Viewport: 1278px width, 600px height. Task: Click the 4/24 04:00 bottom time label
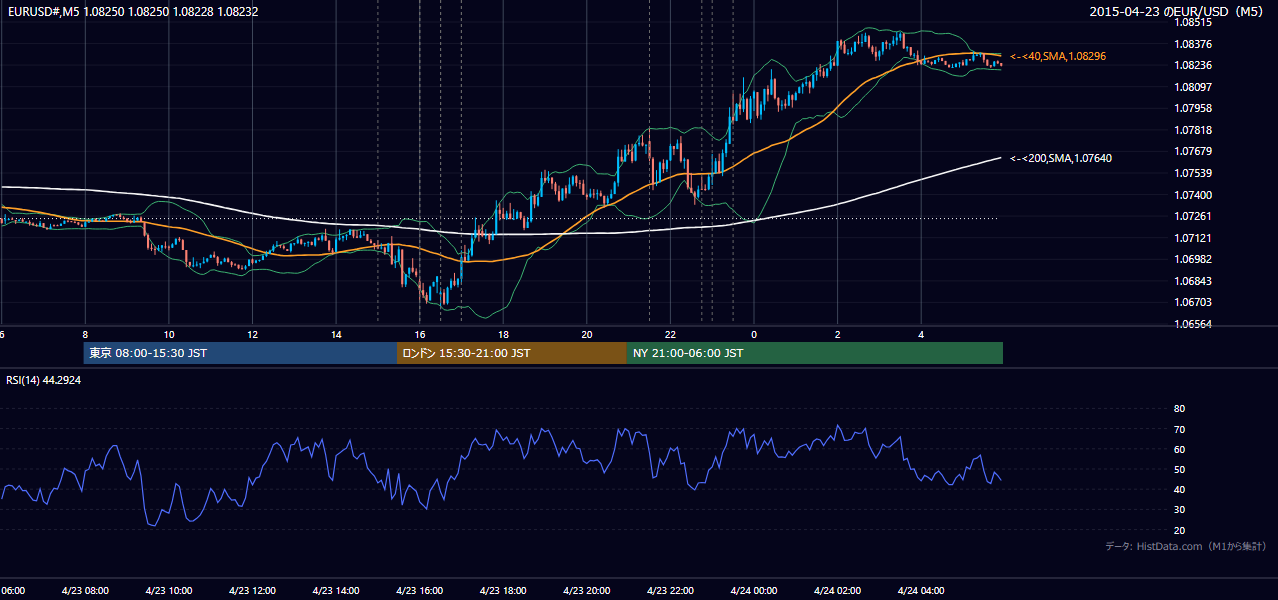(x=921, y=591)
